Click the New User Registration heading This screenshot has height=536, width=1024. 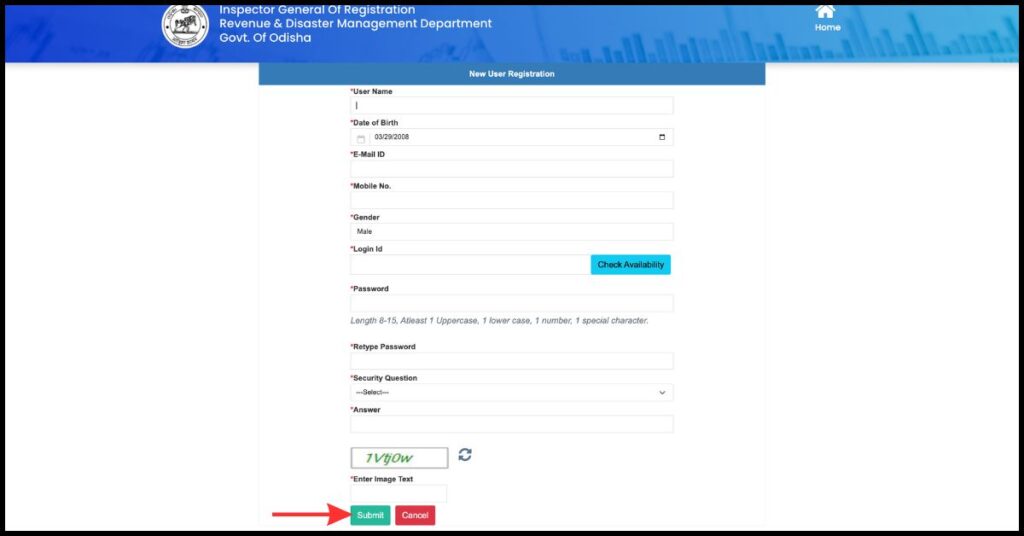tap(511, 74)
